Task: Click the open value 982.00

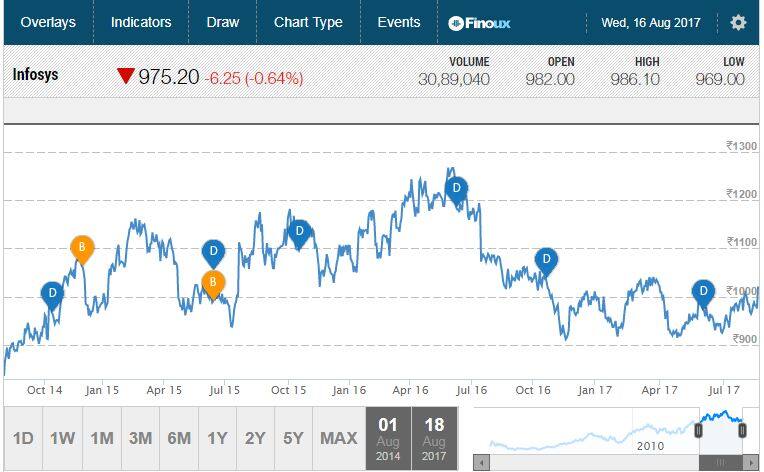Action: pos(550,79)
